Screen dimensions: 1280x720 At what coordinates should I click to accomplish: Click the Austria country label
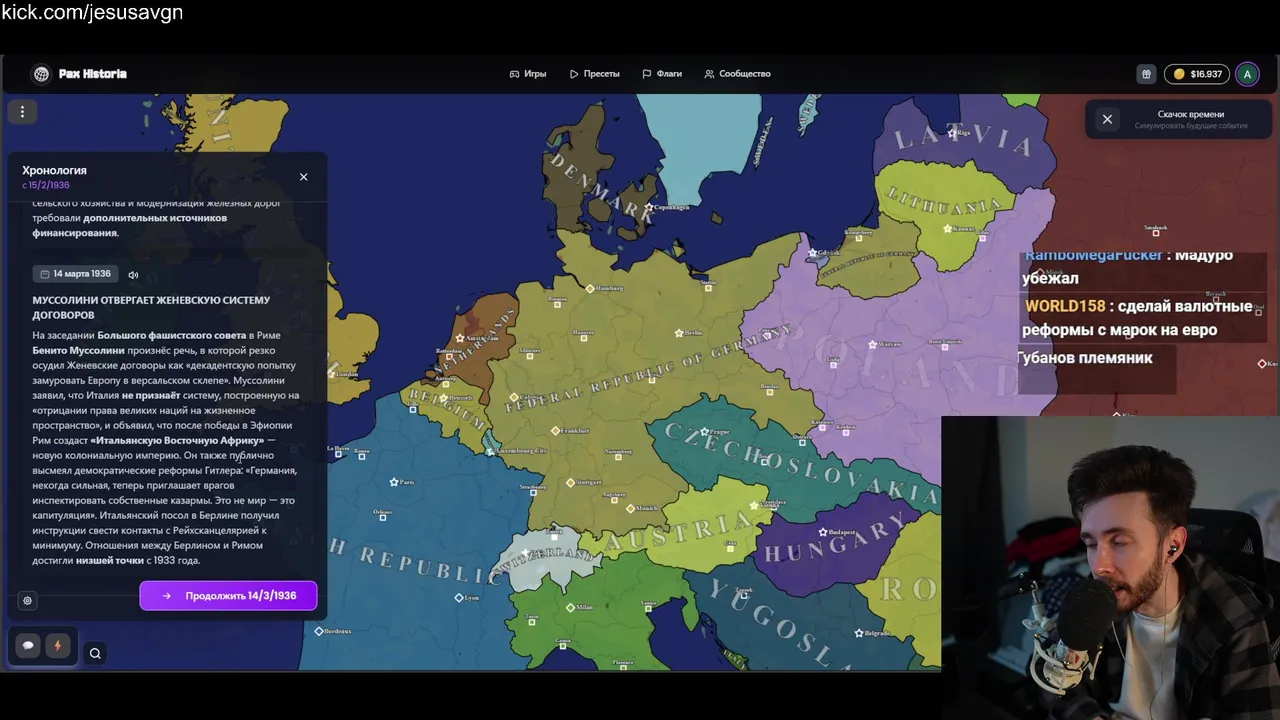[x=678, y=532]
